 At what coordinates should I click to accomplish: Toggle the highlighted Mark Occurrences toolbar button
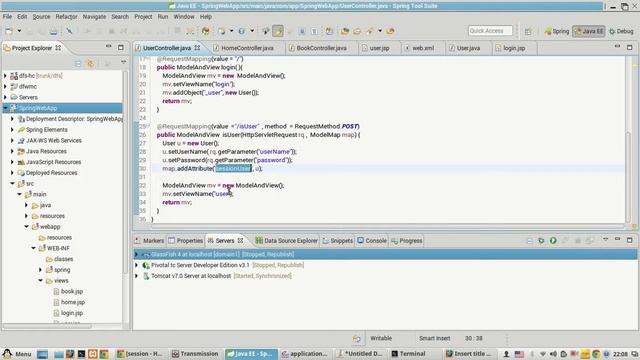[278, 31]
